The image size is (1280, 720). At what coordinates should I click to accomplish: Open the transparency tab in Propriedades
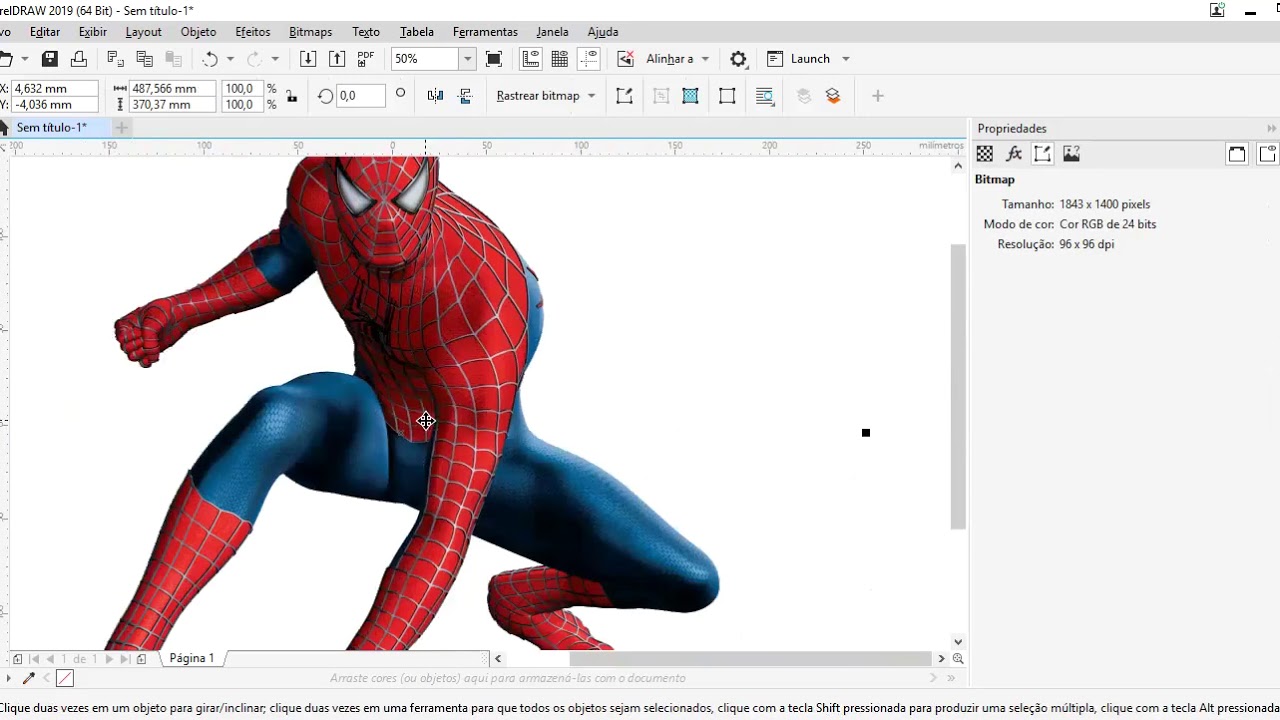985,154
